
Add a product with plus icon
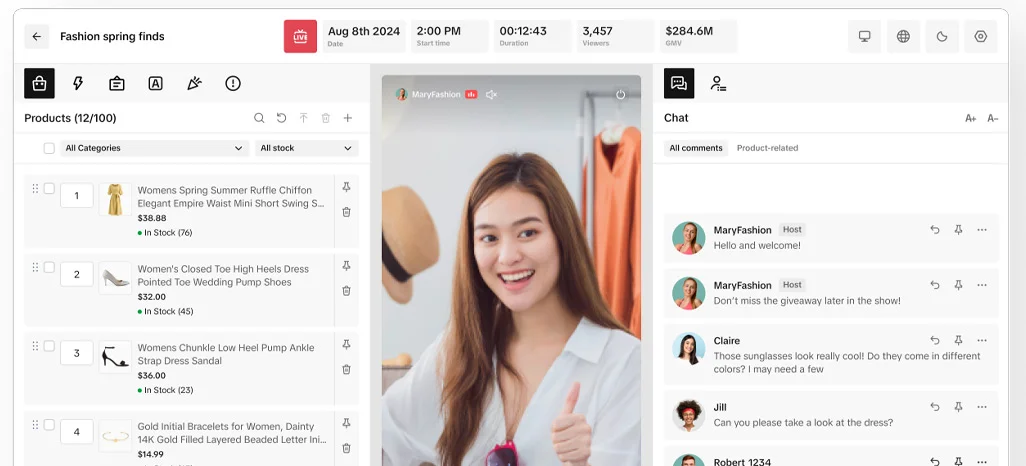(x=348, y=118)
